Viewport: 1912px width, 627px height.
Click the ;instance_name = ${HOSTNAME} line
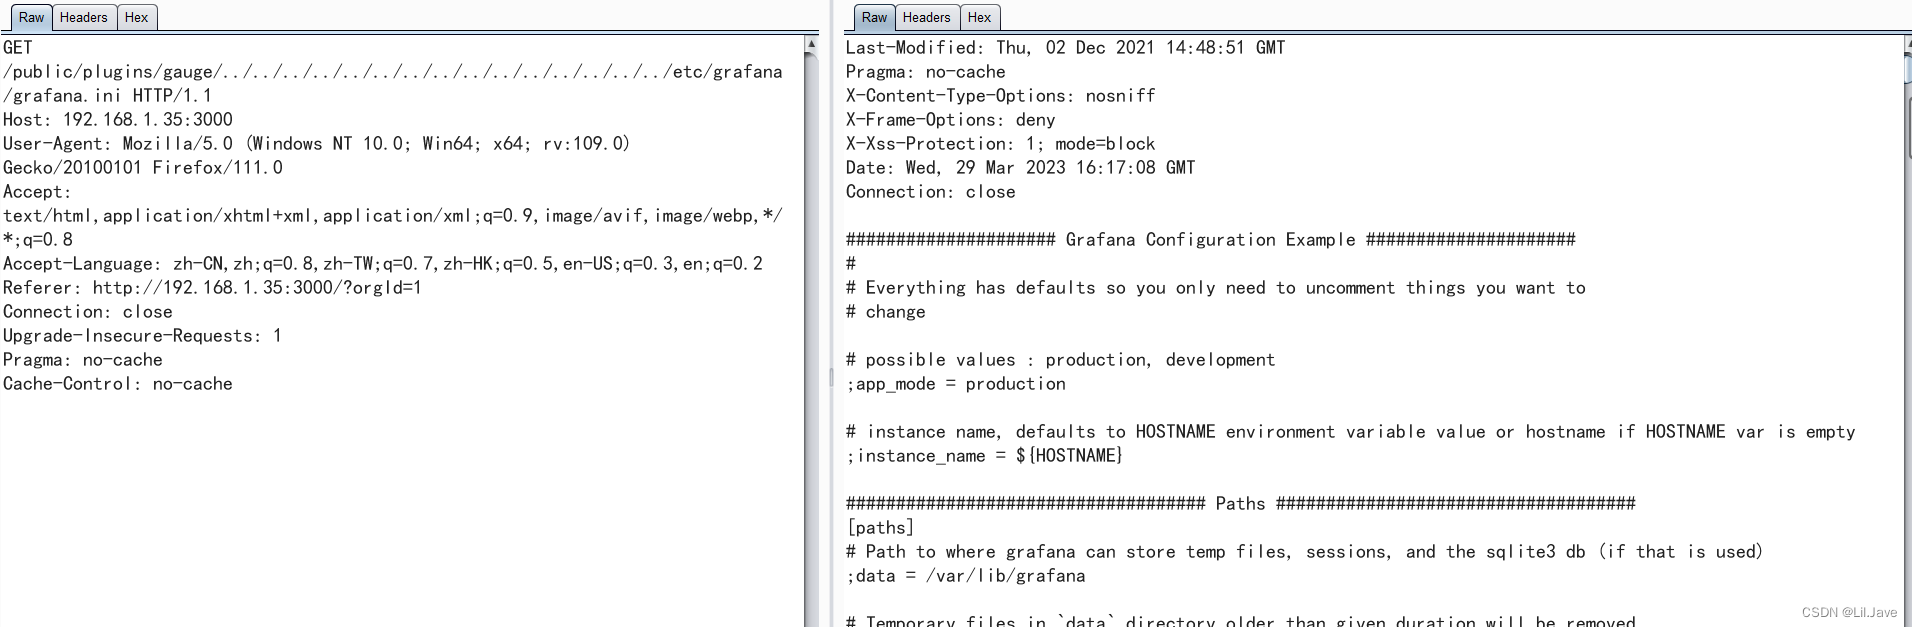coord(985,455)
